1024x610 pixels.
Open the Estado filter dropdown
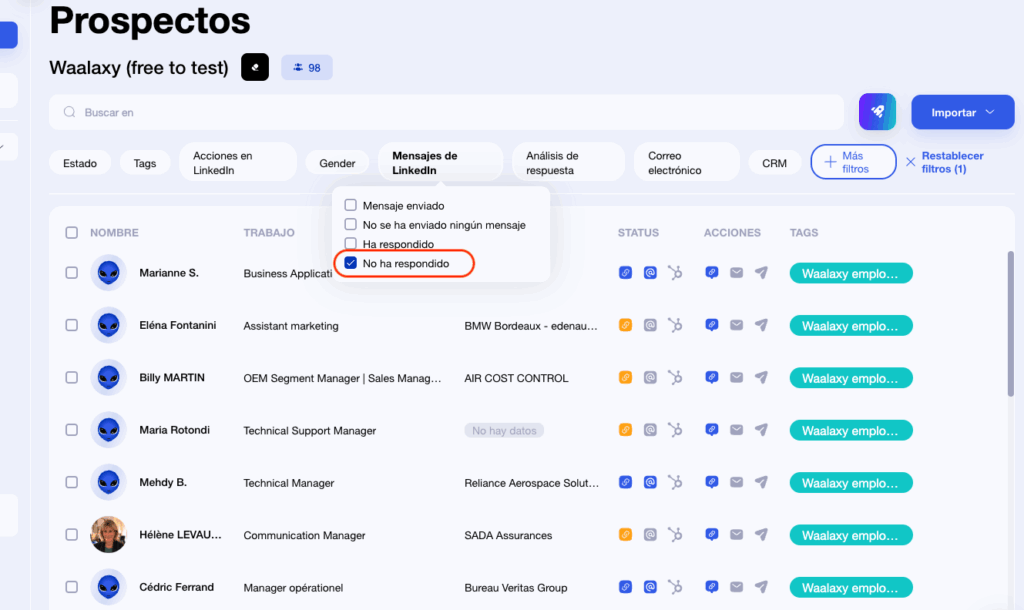(80, 163)
